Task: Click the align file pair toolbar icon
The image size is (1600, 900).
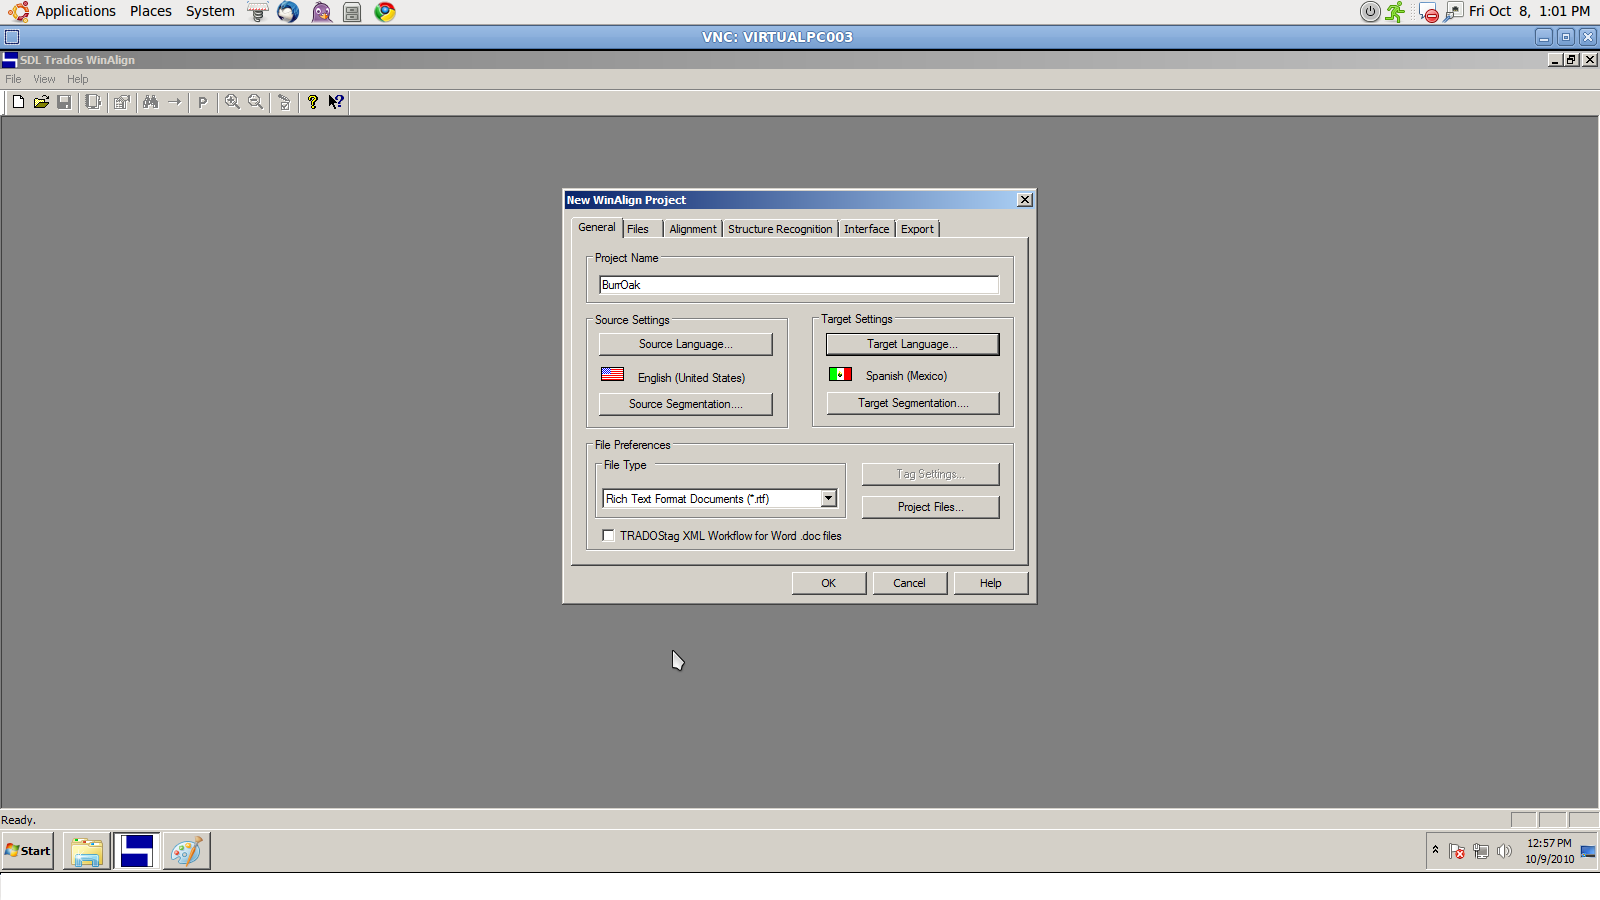Action: (x=93, y=102)
